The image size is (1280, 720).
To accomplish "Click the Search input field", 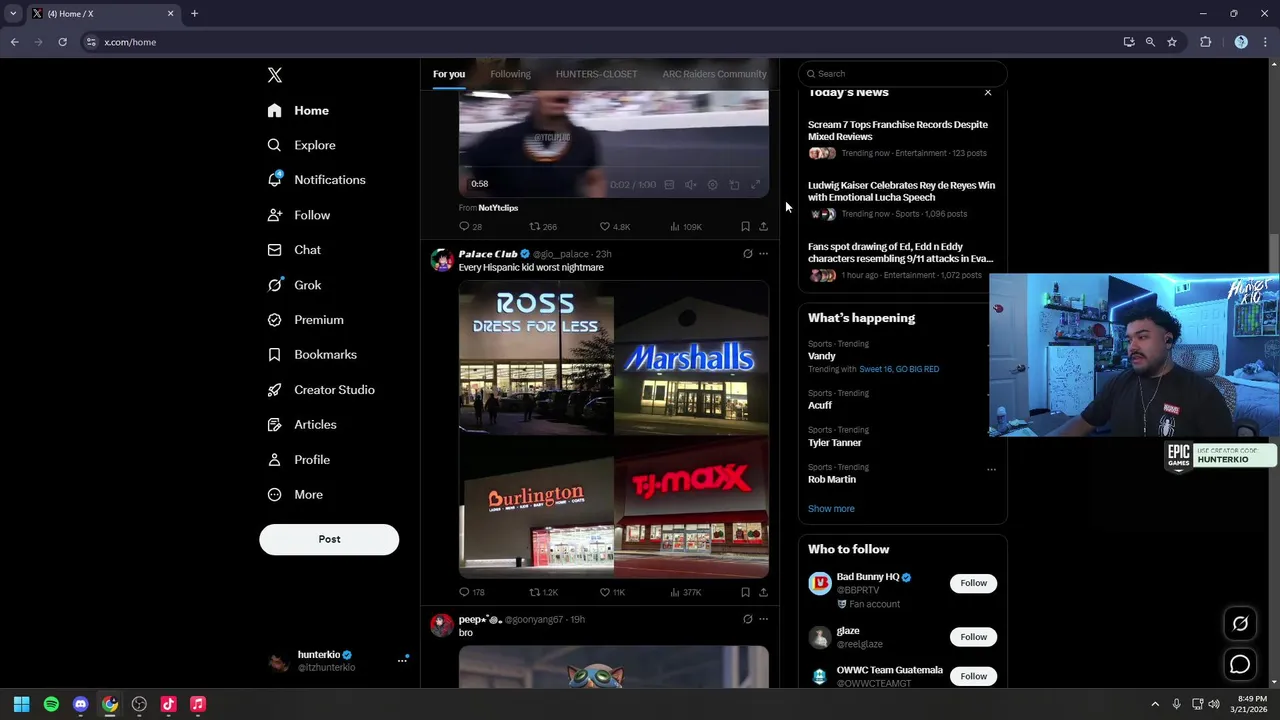I will coord(902,74).
